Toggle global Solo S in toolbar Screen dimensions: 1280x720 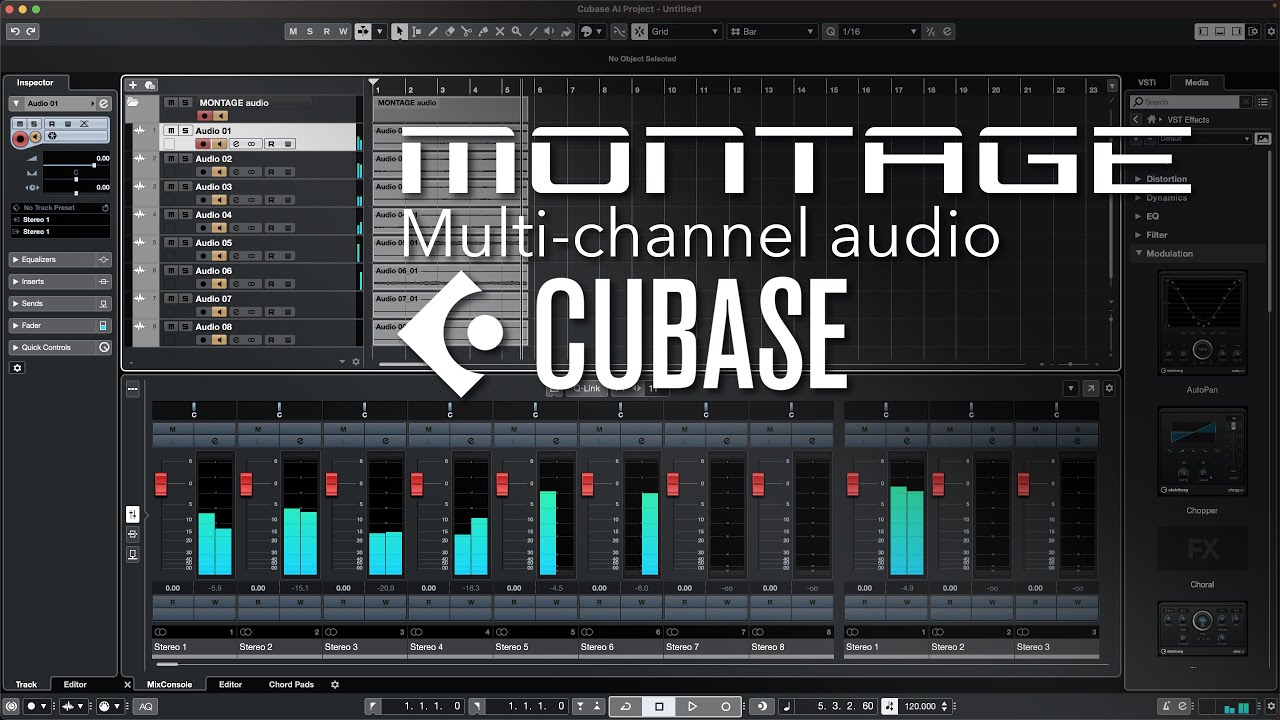[x=310, y=32]
